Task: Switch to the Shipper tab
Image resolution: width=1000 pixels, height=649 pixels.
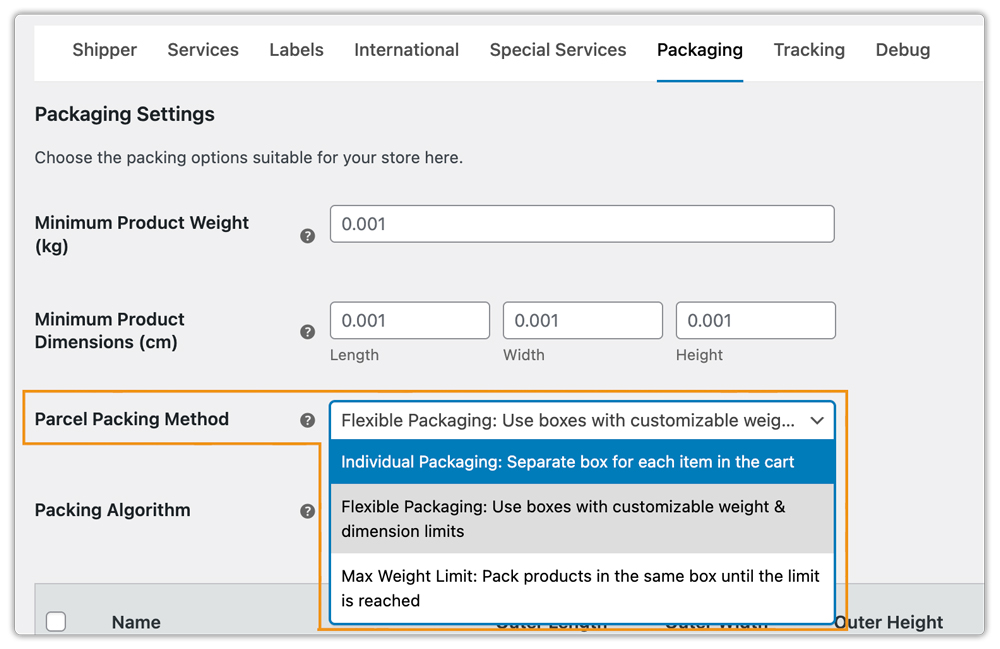Action: pos(104,50)
